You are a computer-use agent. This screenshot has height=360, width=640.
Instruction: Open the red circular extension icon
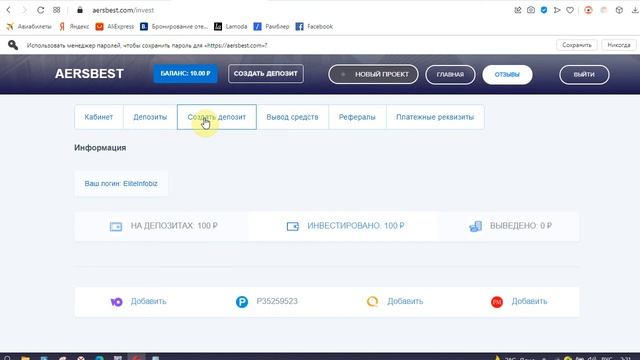pos(588,10)
